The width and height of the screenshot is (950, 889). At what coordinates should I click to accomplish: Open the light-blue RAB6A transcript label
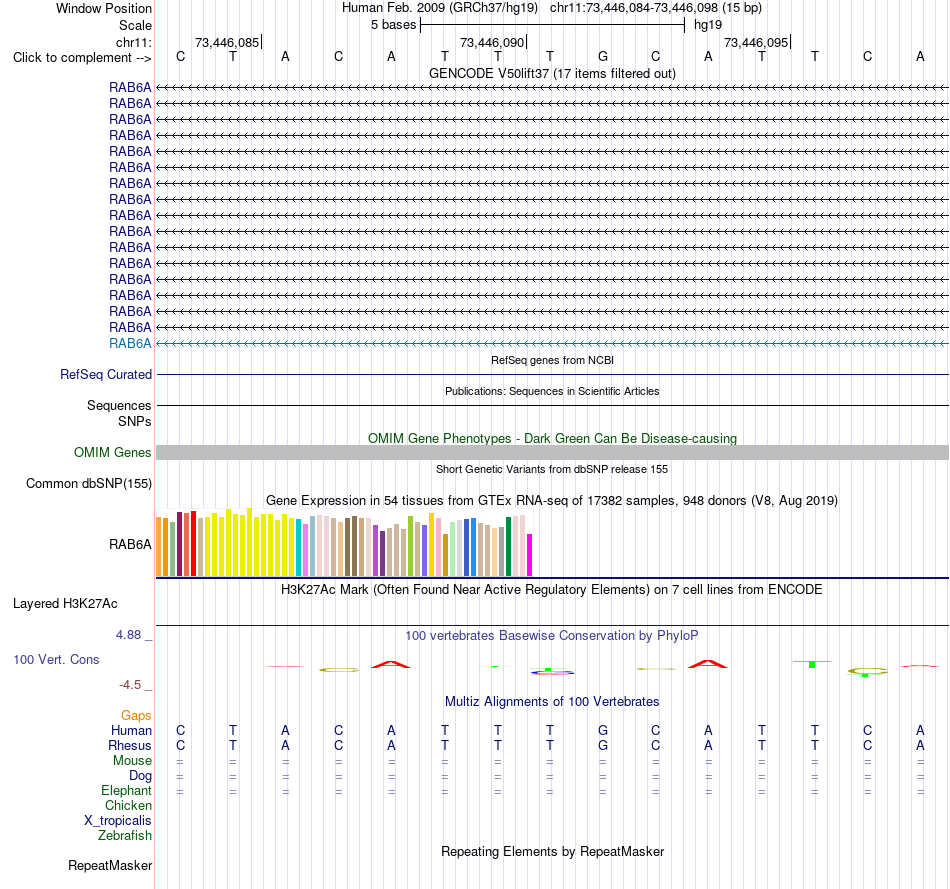point(130,344)
